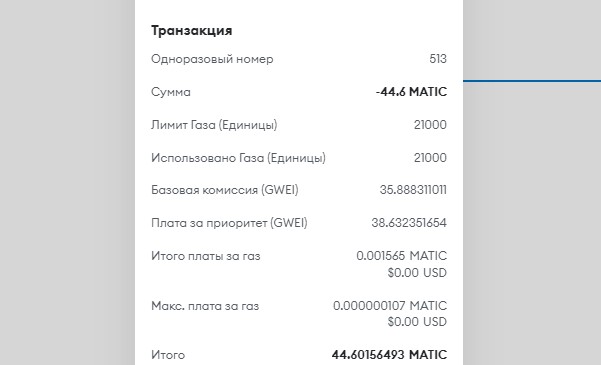Select the Одноразовый номер label
Viewport: 601px width, 365px height.
point(212,59)
